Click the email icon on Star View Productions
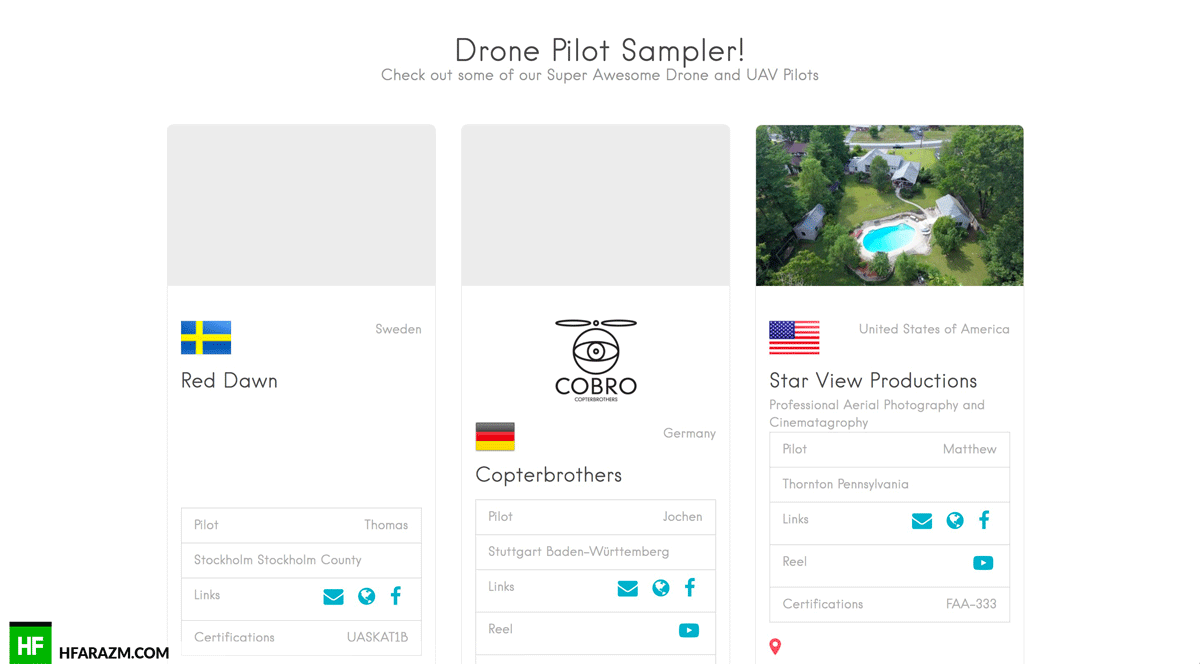Screen dimensions: 1200x664 point(921,521)
